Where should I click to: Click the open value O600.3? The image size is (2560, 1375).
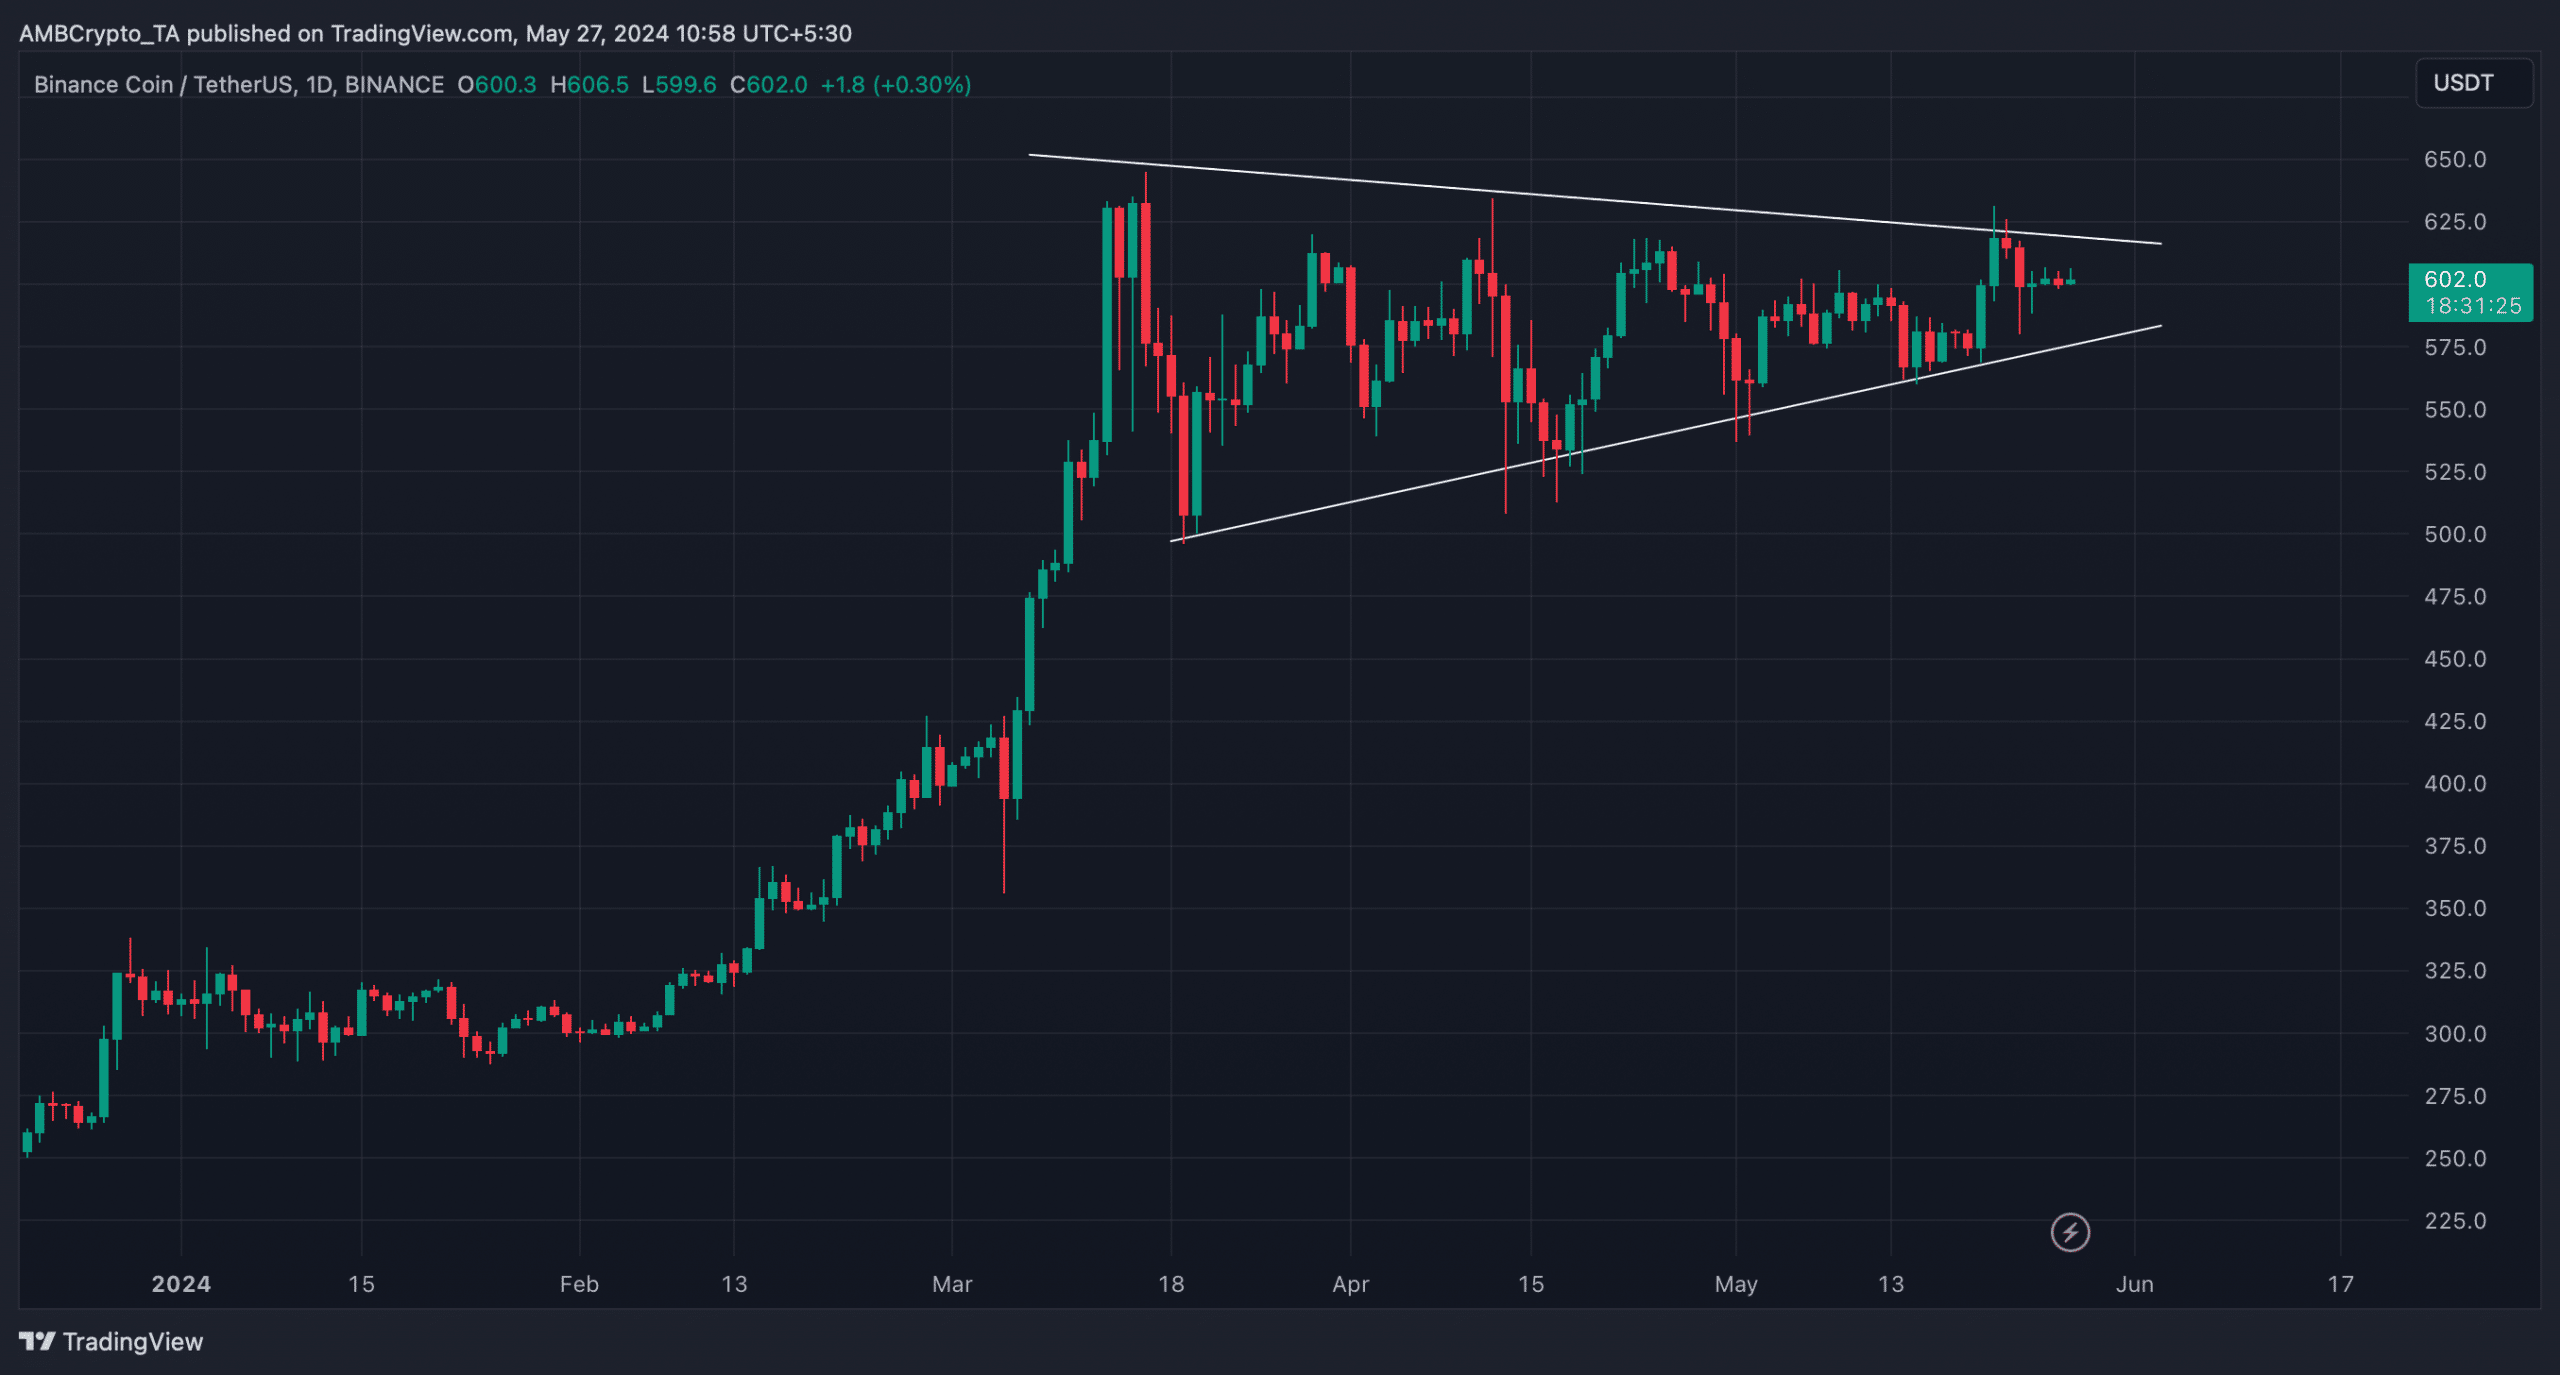tap(497, 85)
